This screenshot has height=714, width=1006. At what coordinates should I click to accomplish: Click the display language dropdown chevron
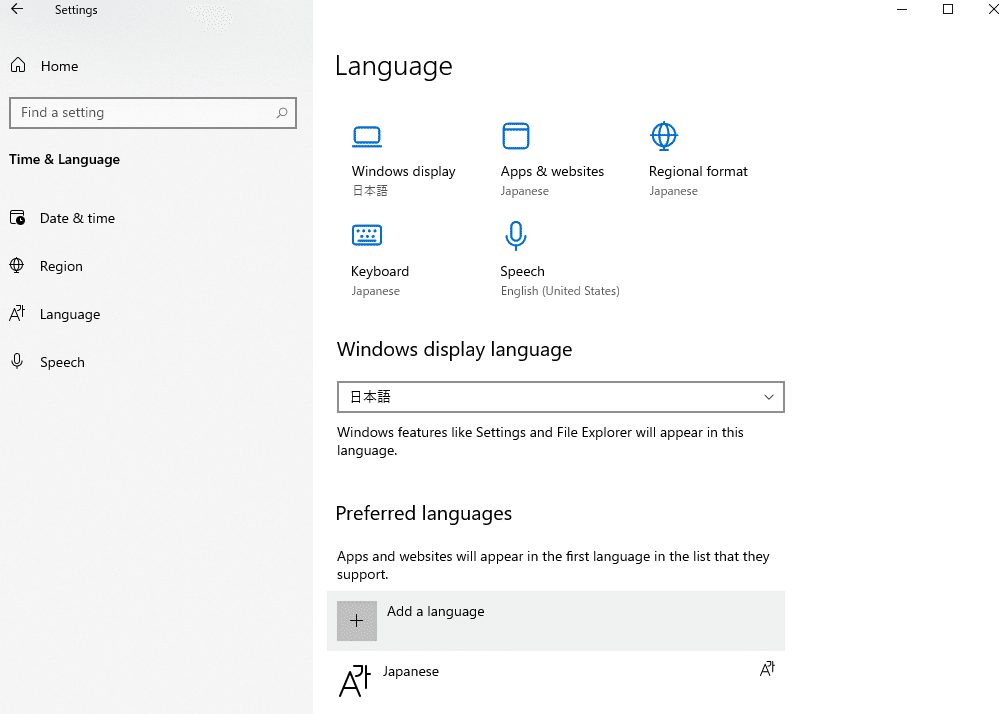(x=769, y=397)
